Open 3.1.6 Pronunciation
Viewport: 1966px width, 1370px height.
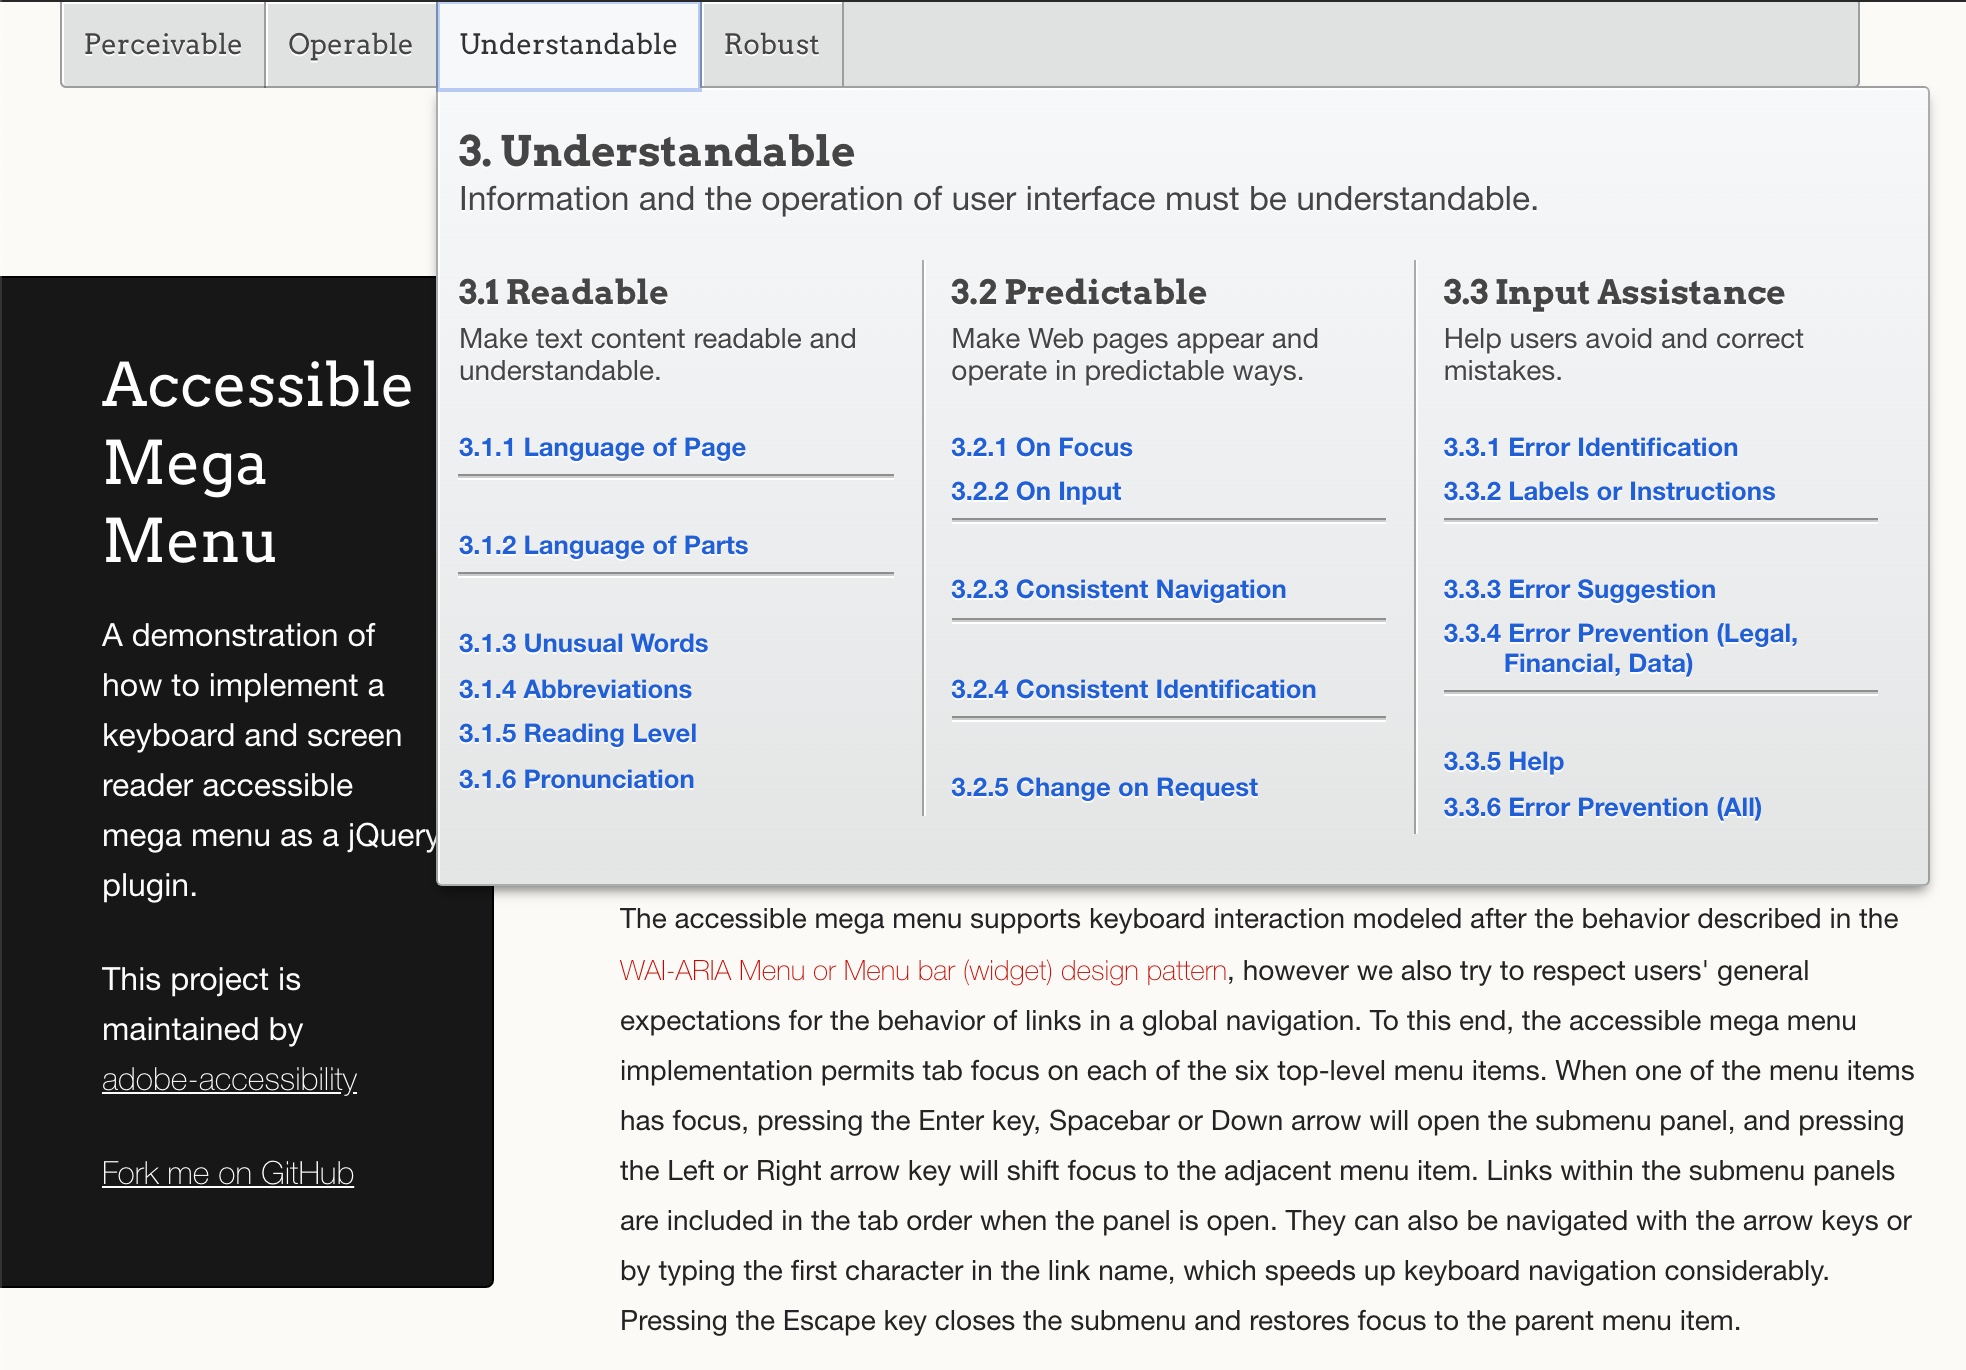pos(576,779)
